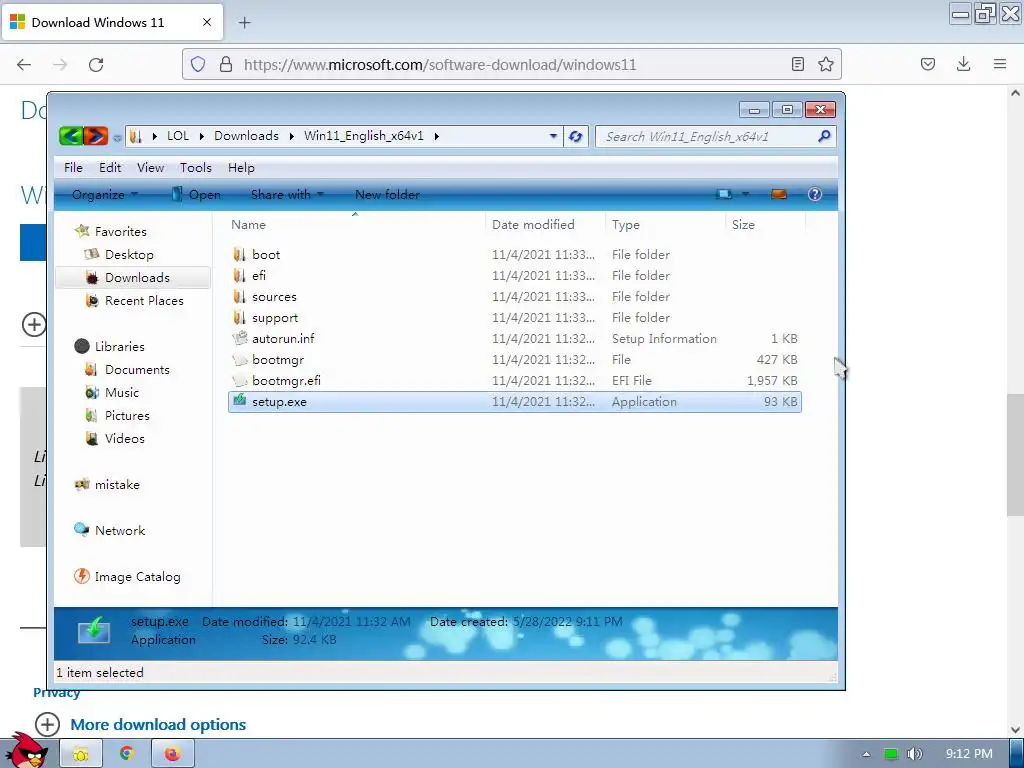Click the New folder button
The image size is (1024, 768).
(x=387, y=195)
